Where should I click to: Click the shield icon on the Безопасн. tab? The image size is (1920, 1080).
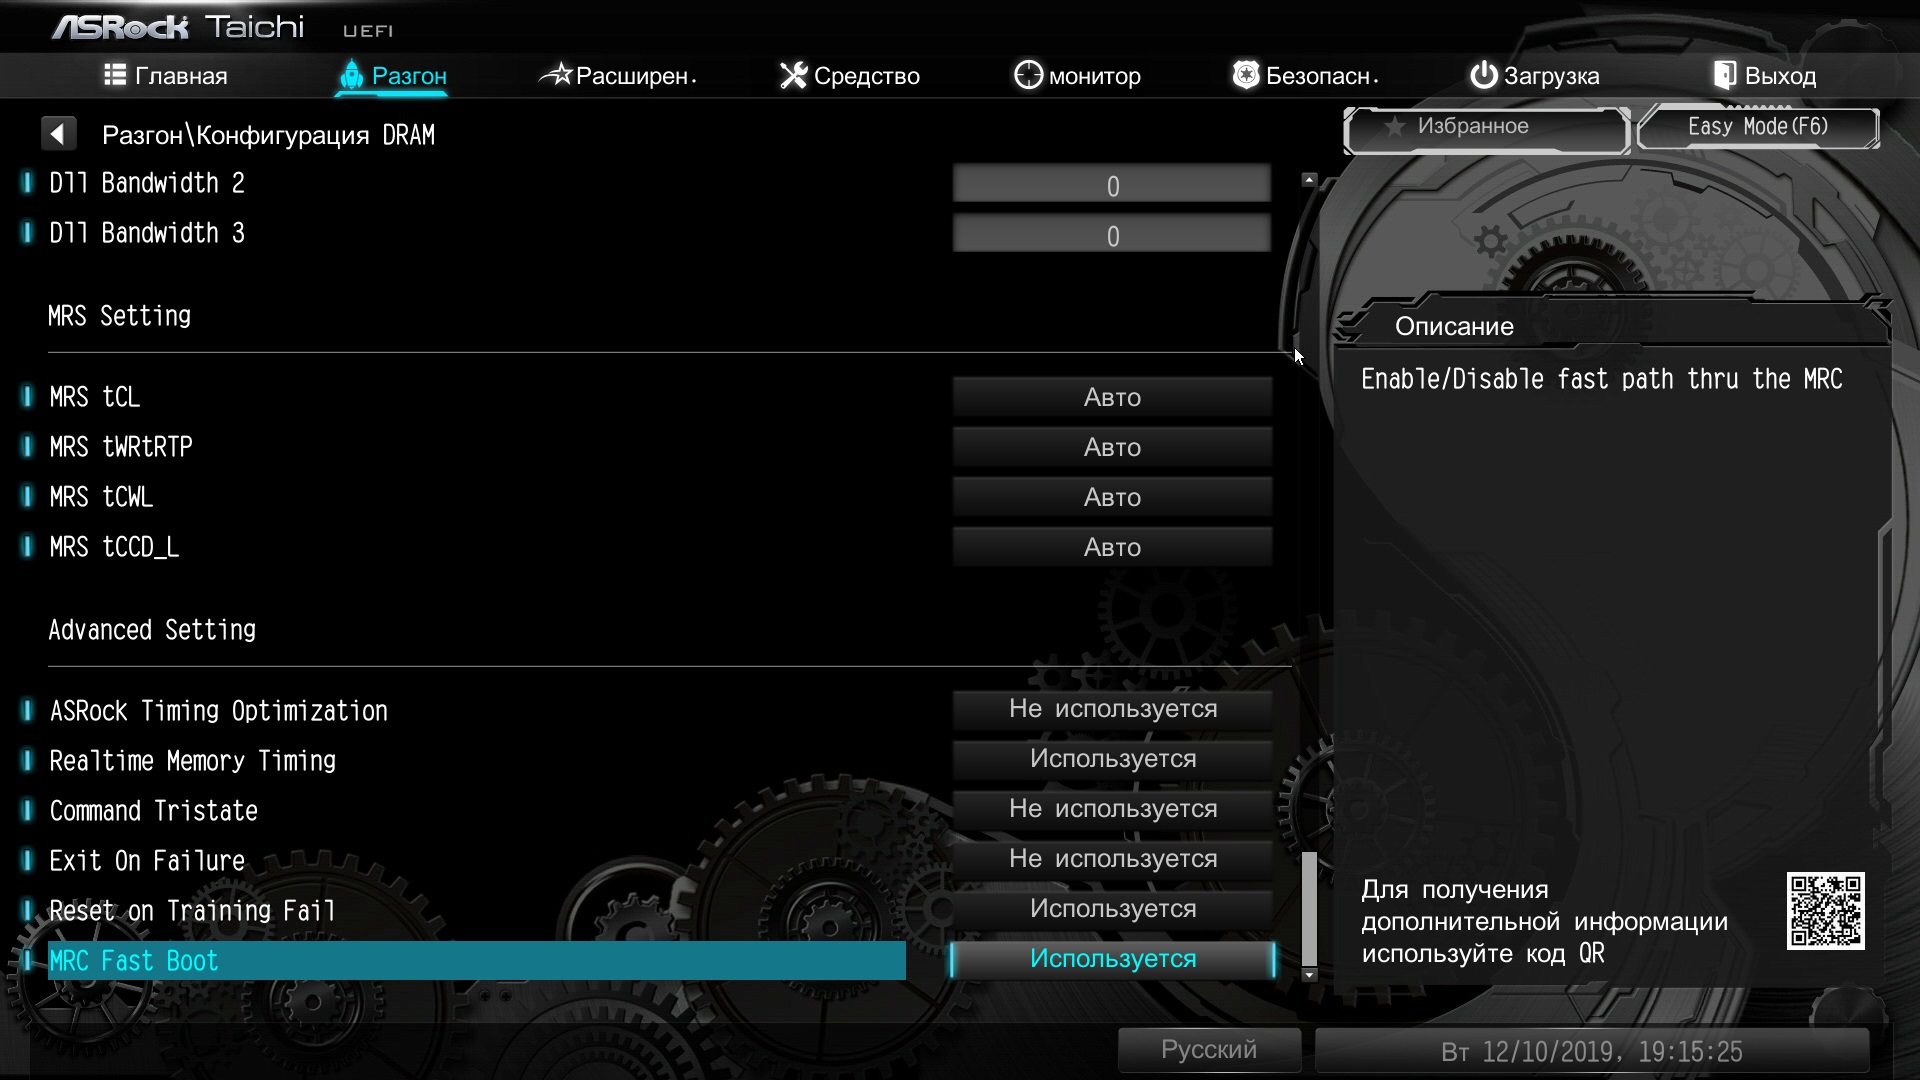[1245, 75]
